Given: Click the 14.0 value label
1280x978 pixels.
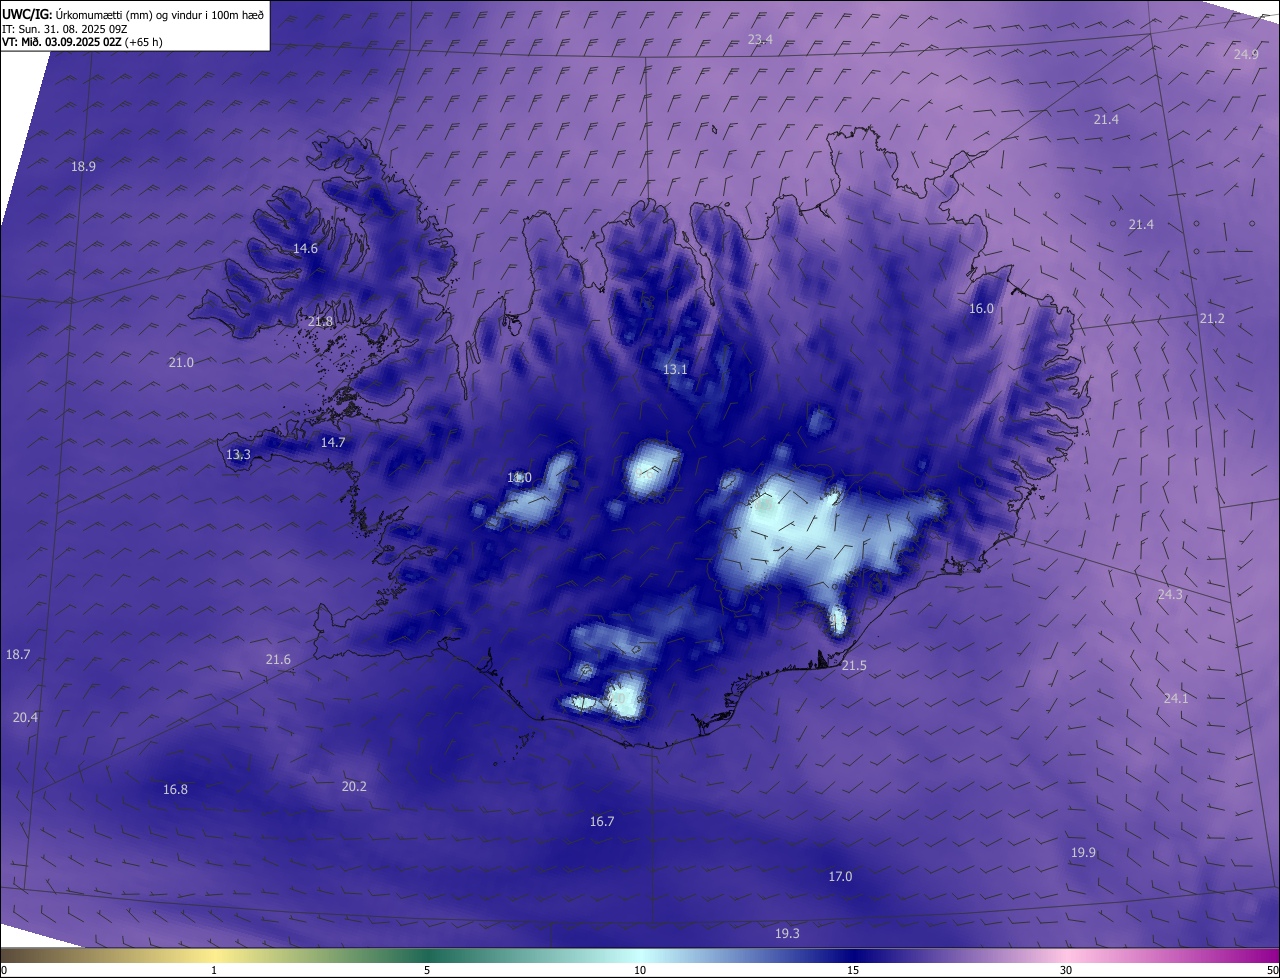Looking at the screenshot, I should tap(519, 478).
